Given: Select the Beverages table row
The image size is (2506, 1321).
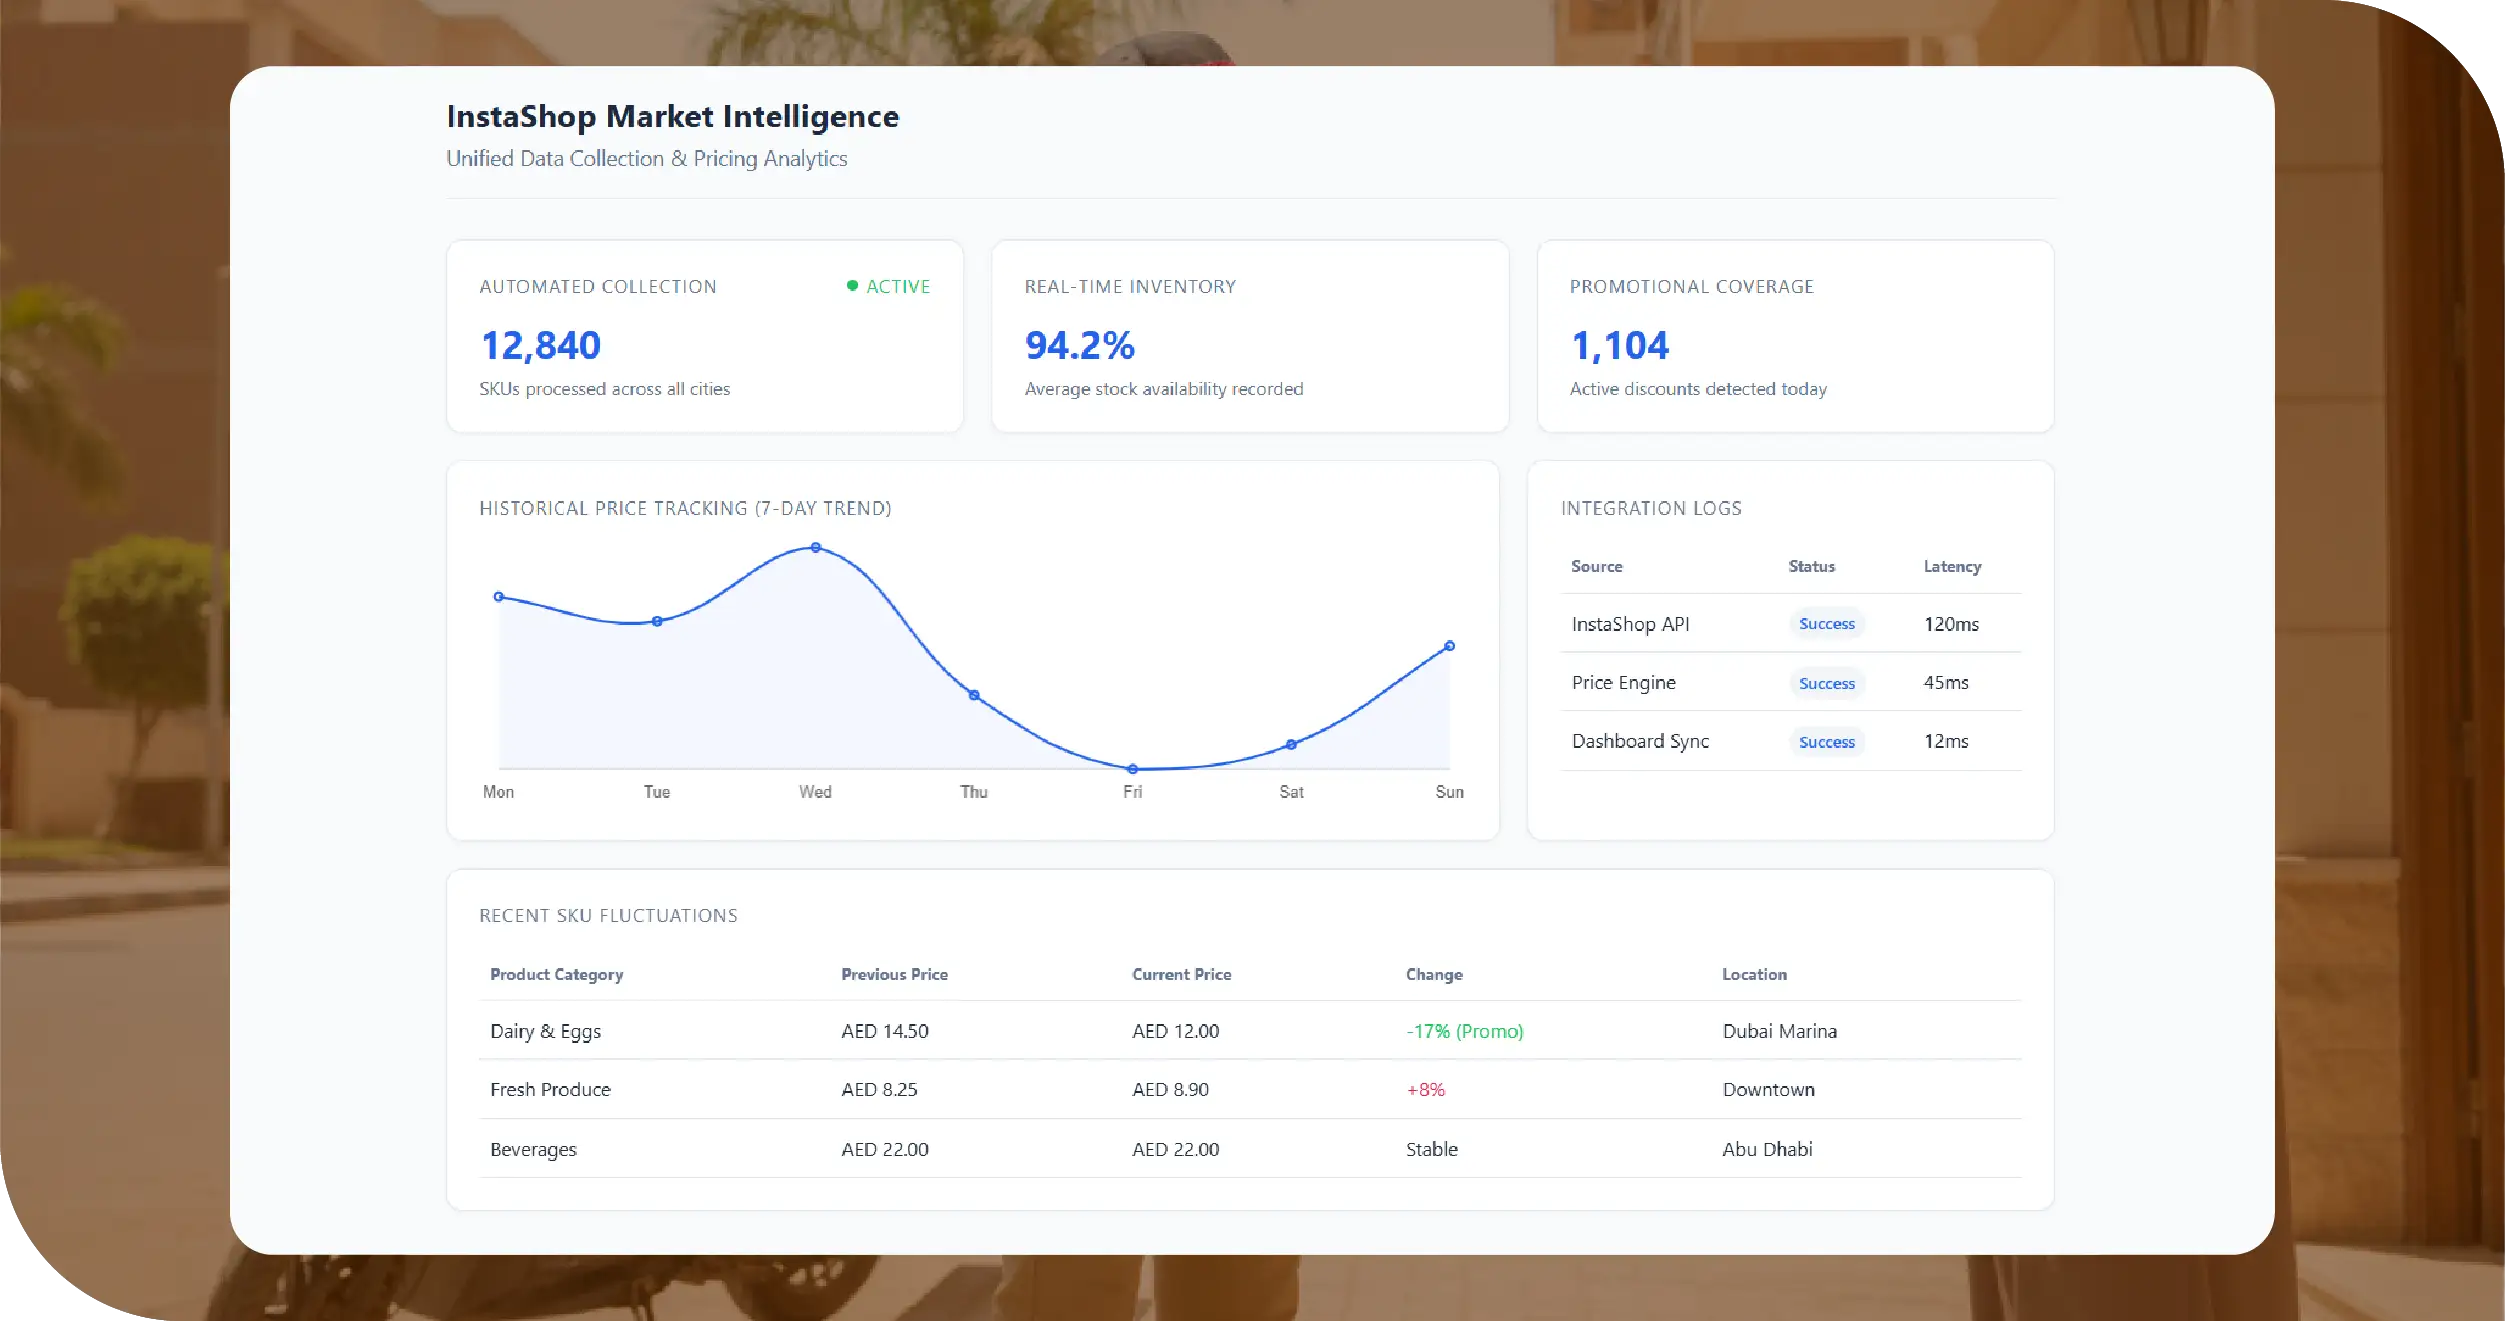Looking at the screenshot, I should [x=533, y=1149].
